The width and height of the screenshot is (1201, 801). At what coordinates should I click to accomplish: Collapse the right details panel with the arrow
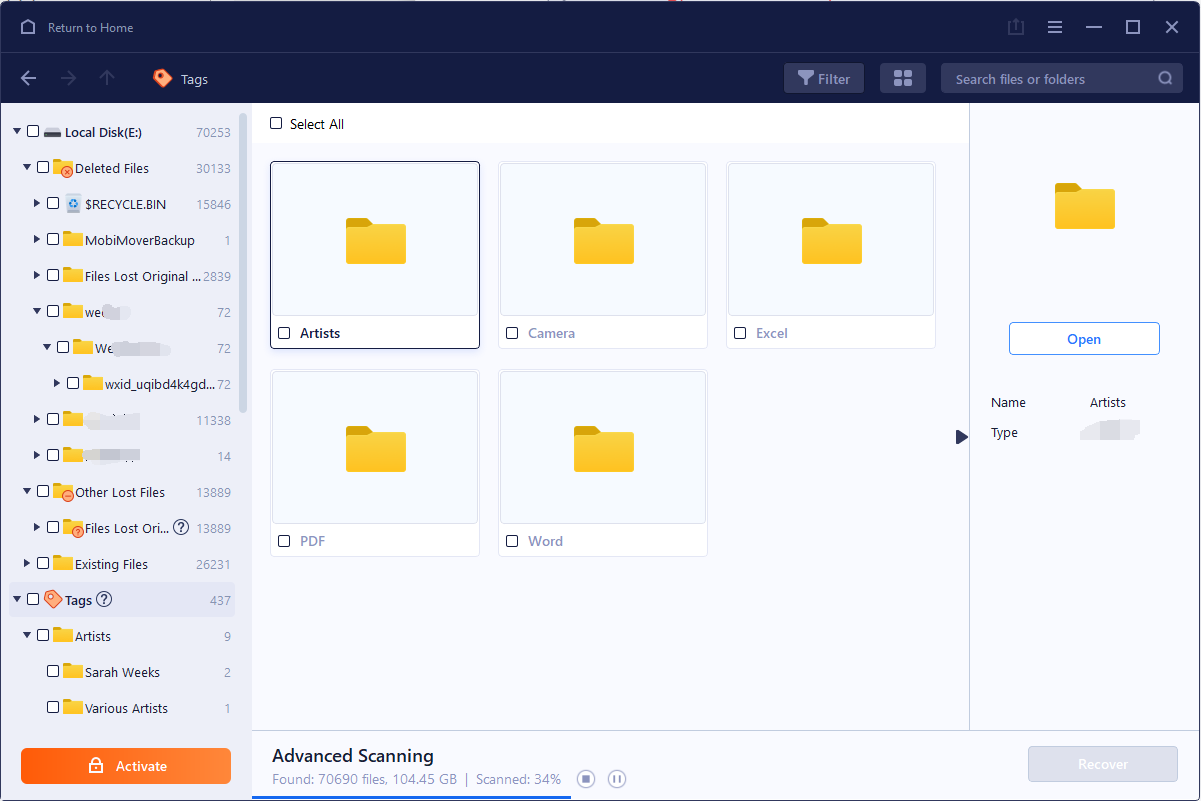click(x=961, y=436)
